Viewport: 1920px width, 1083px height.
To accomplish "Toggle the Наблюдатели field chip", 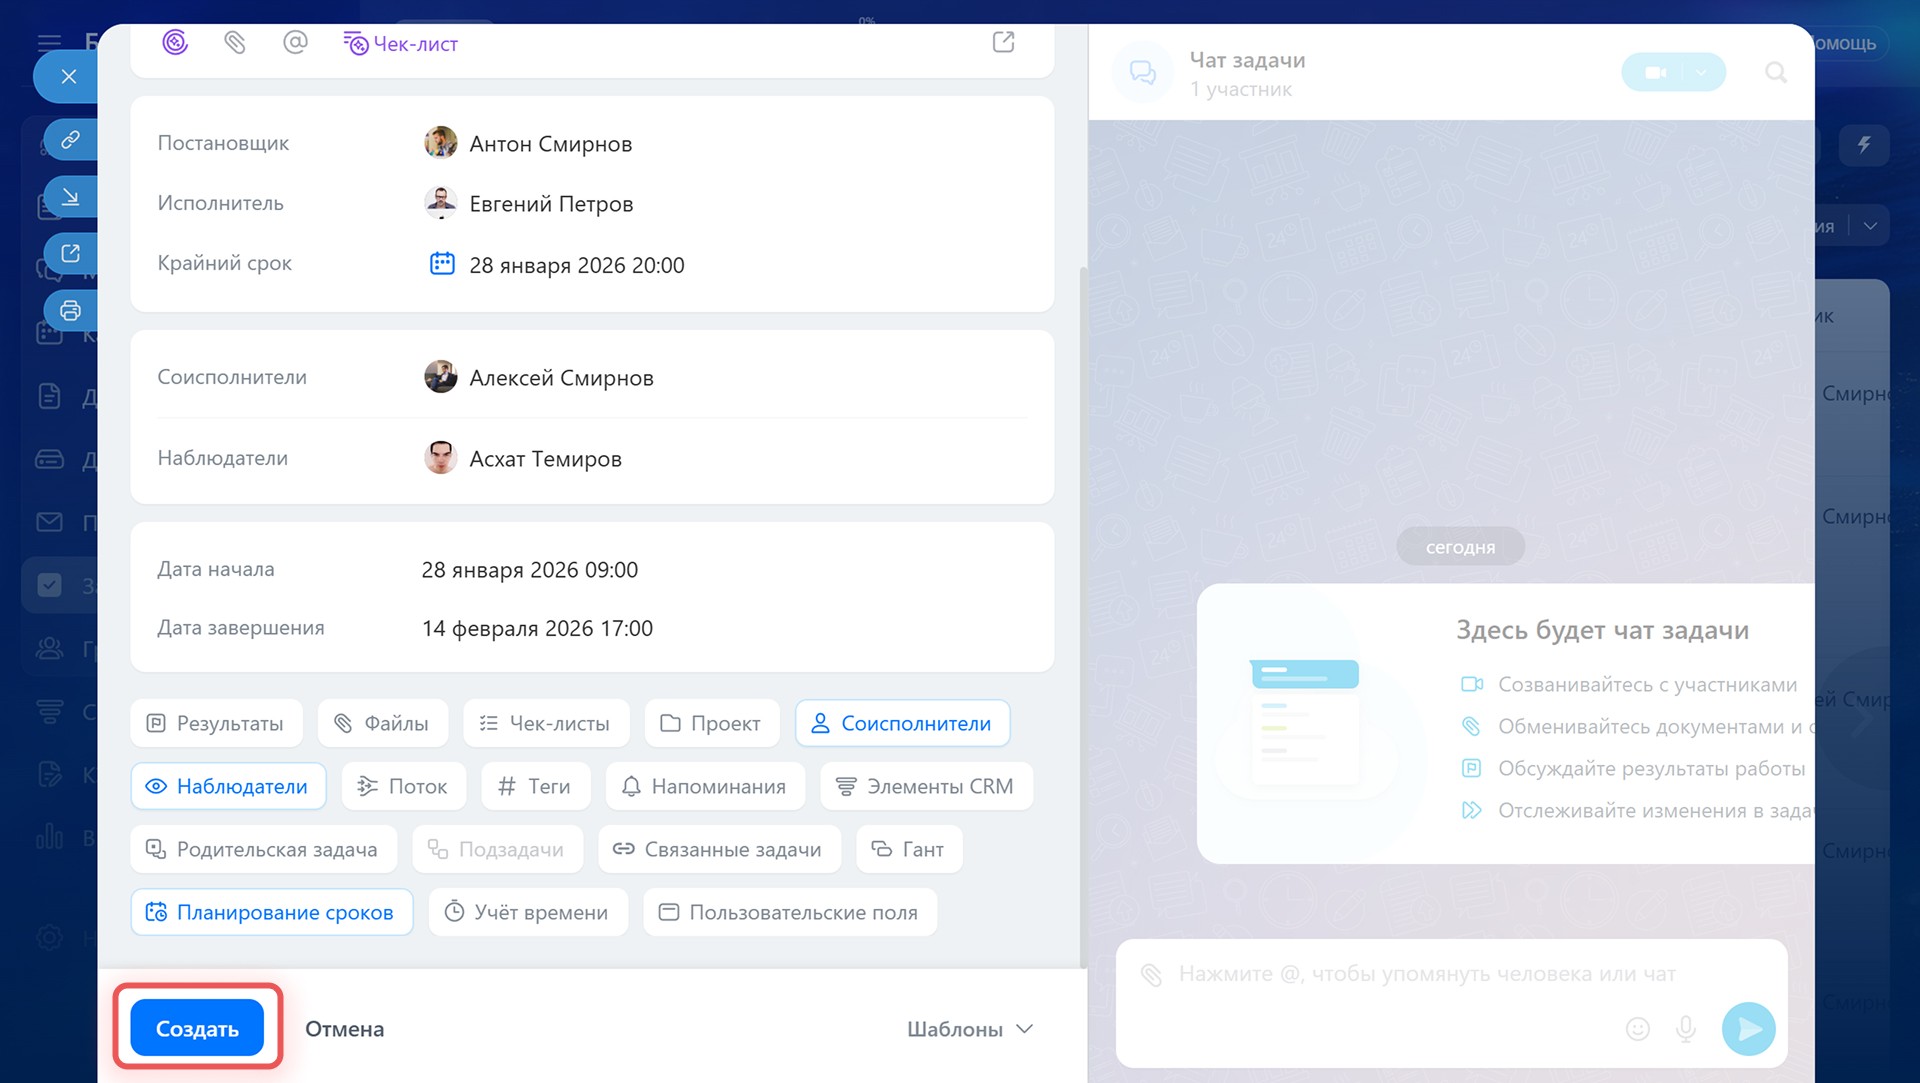I will [x=228, y=786].
